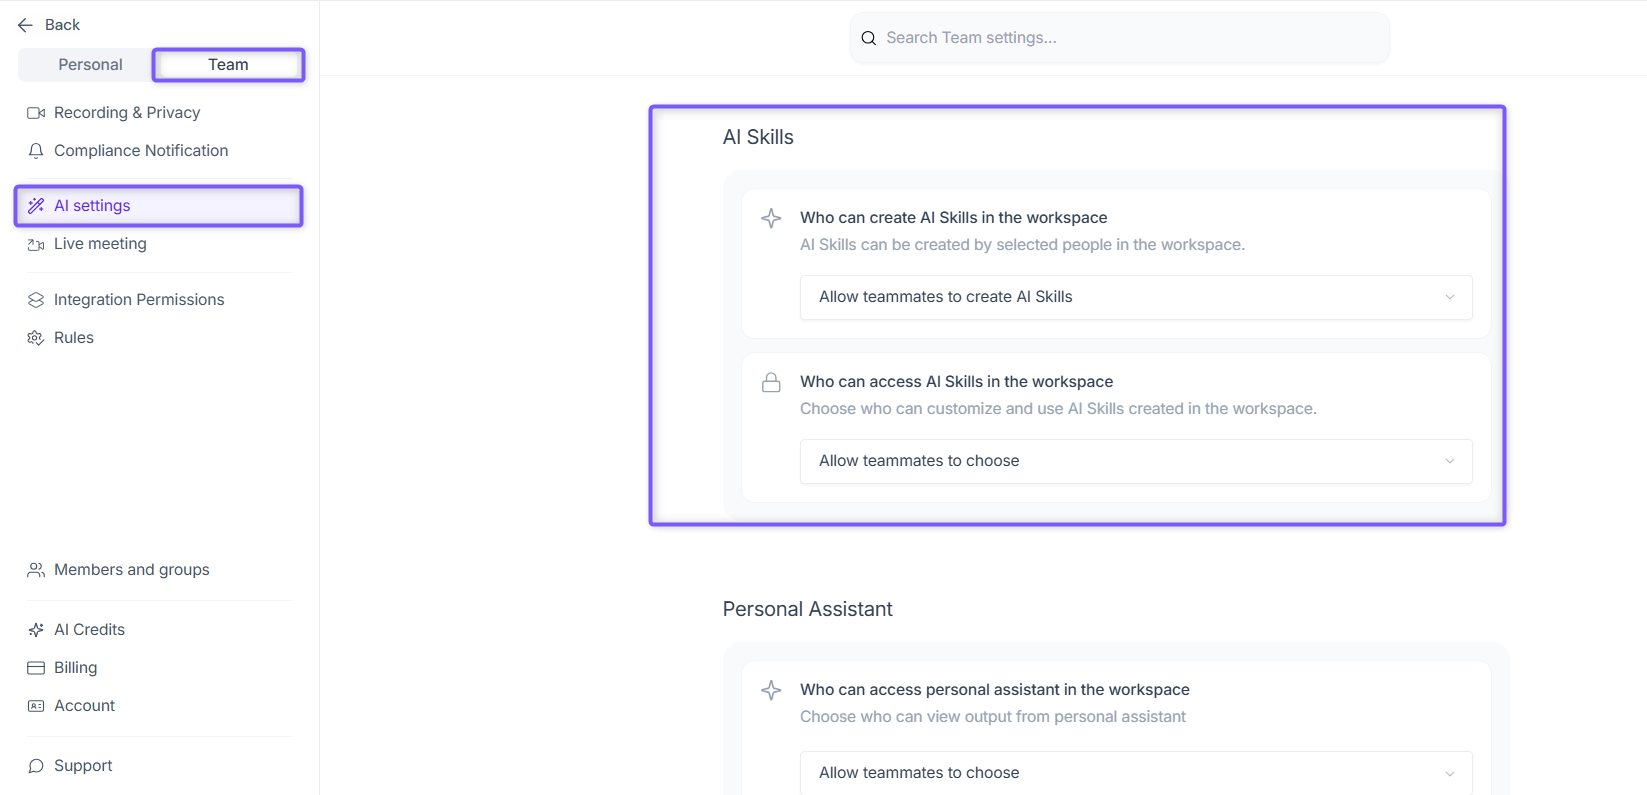Switch to the Personal tab
Viewport: 1647px width, 795px height.
(x=90, y=65)
